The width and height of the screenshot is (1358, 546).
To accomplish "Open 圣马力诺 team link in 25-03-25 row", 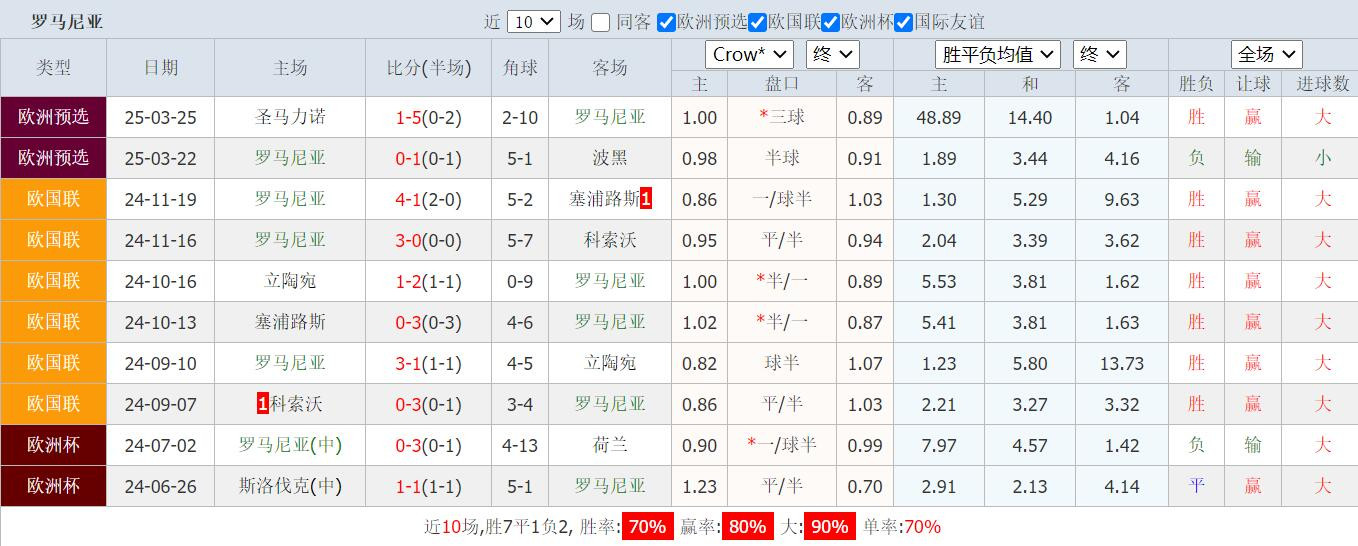I will coord(290,117).
